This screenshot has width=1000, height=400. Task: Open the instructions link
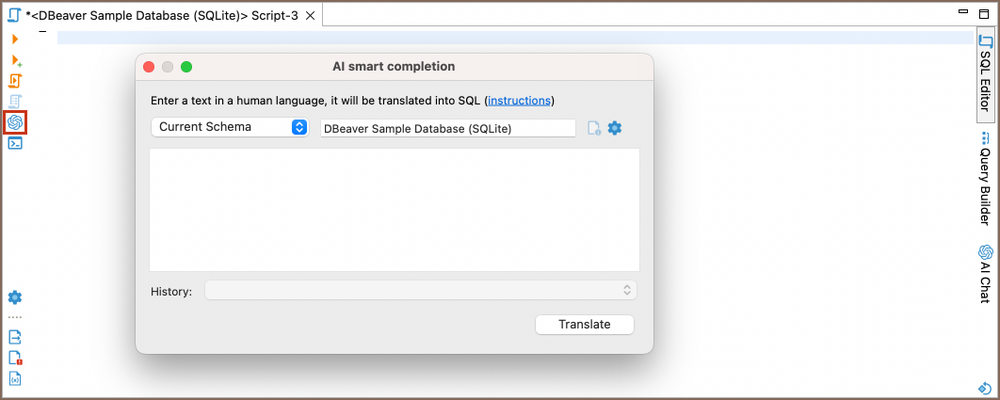tap(518, 101)
